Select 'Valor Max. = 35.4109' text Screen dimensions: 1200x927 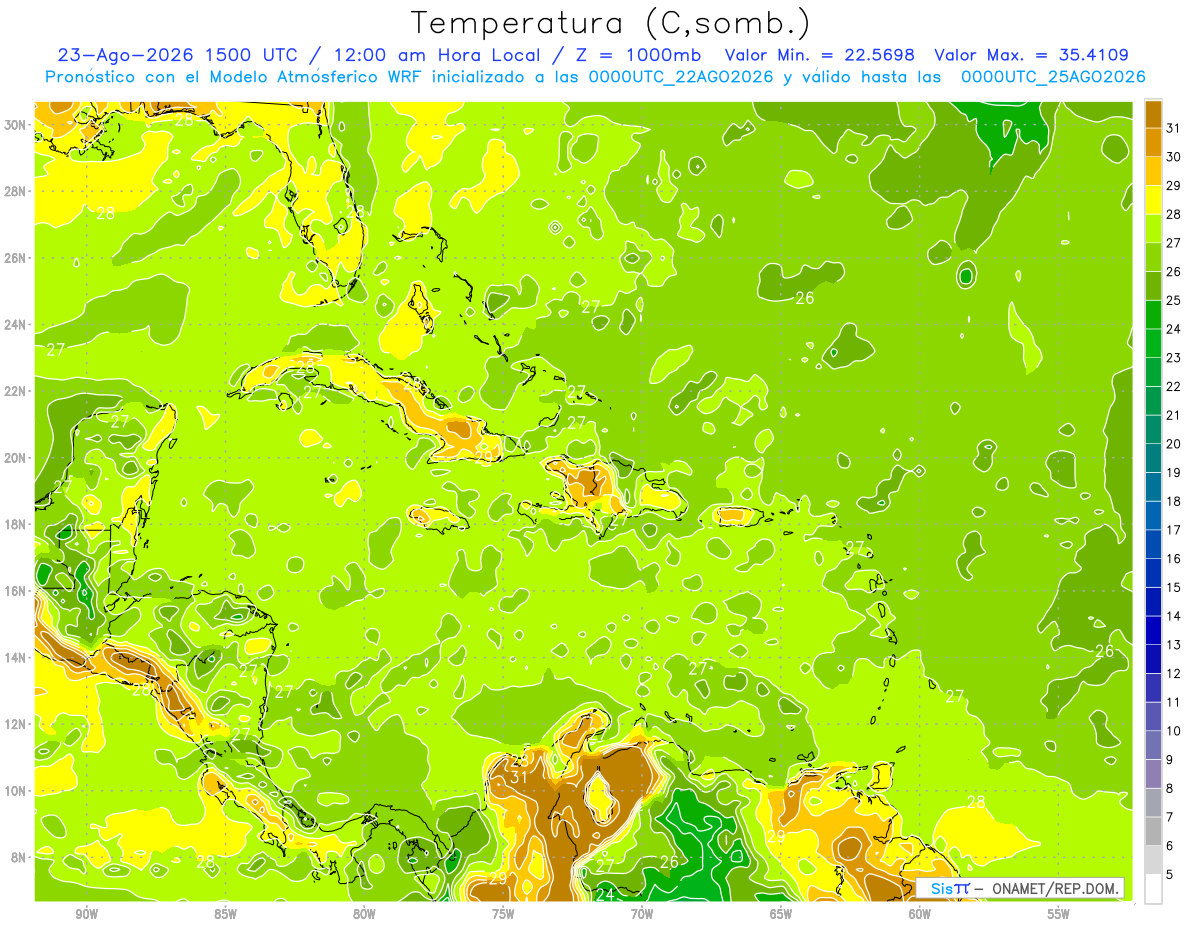tap(1031, 55)
